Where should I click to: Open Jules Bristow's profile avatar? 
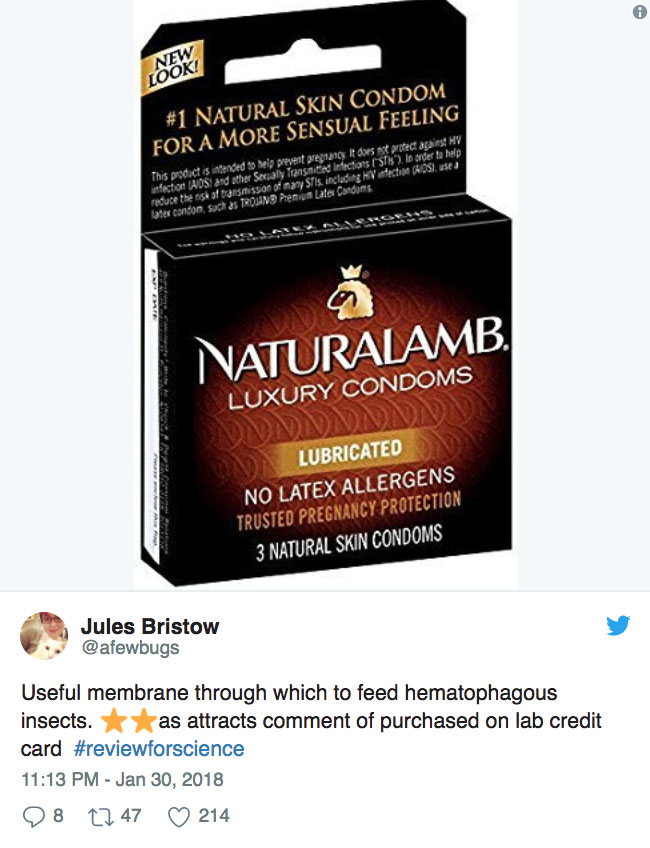[44, 636]
